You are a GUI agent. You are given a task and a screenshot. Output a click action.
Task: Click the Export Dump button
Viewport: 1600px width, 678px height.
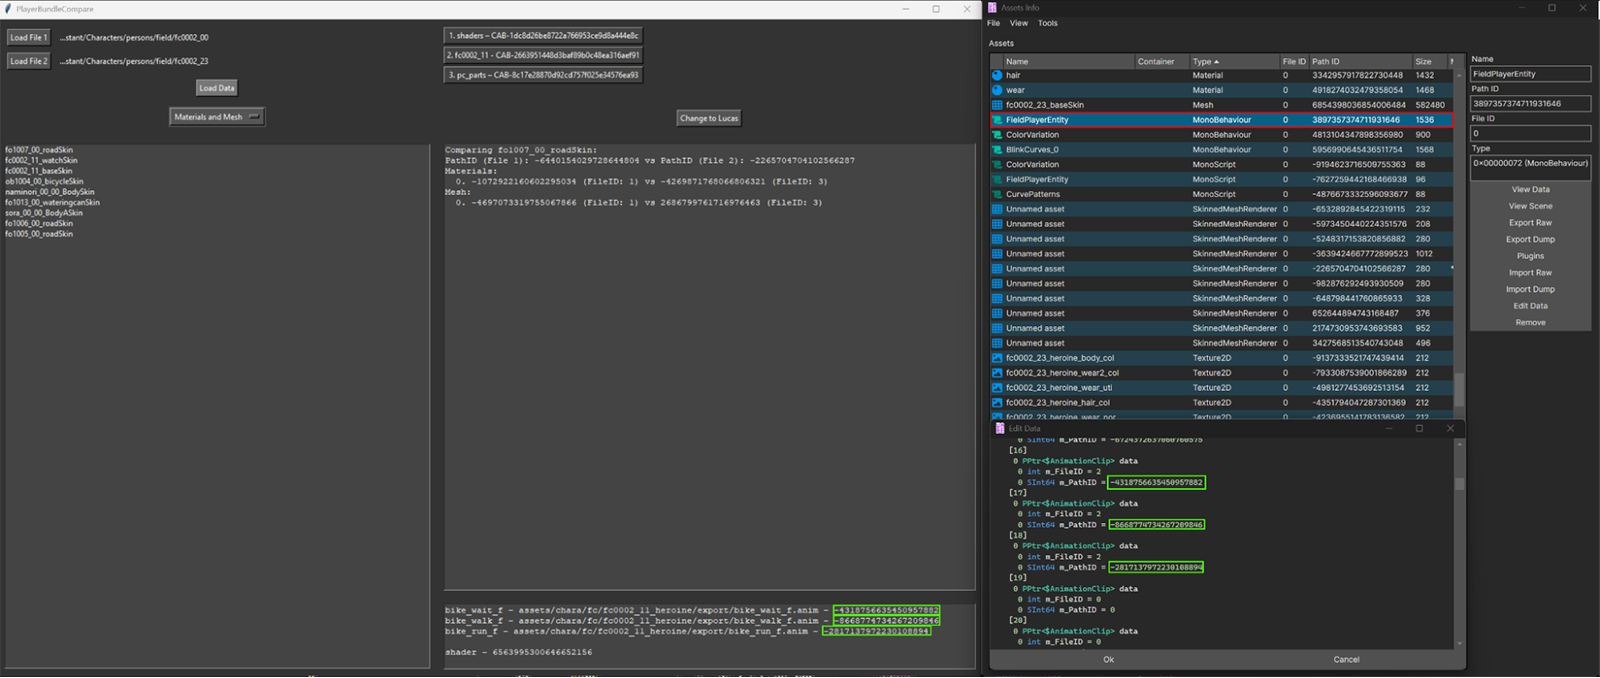coord(1530,239)
